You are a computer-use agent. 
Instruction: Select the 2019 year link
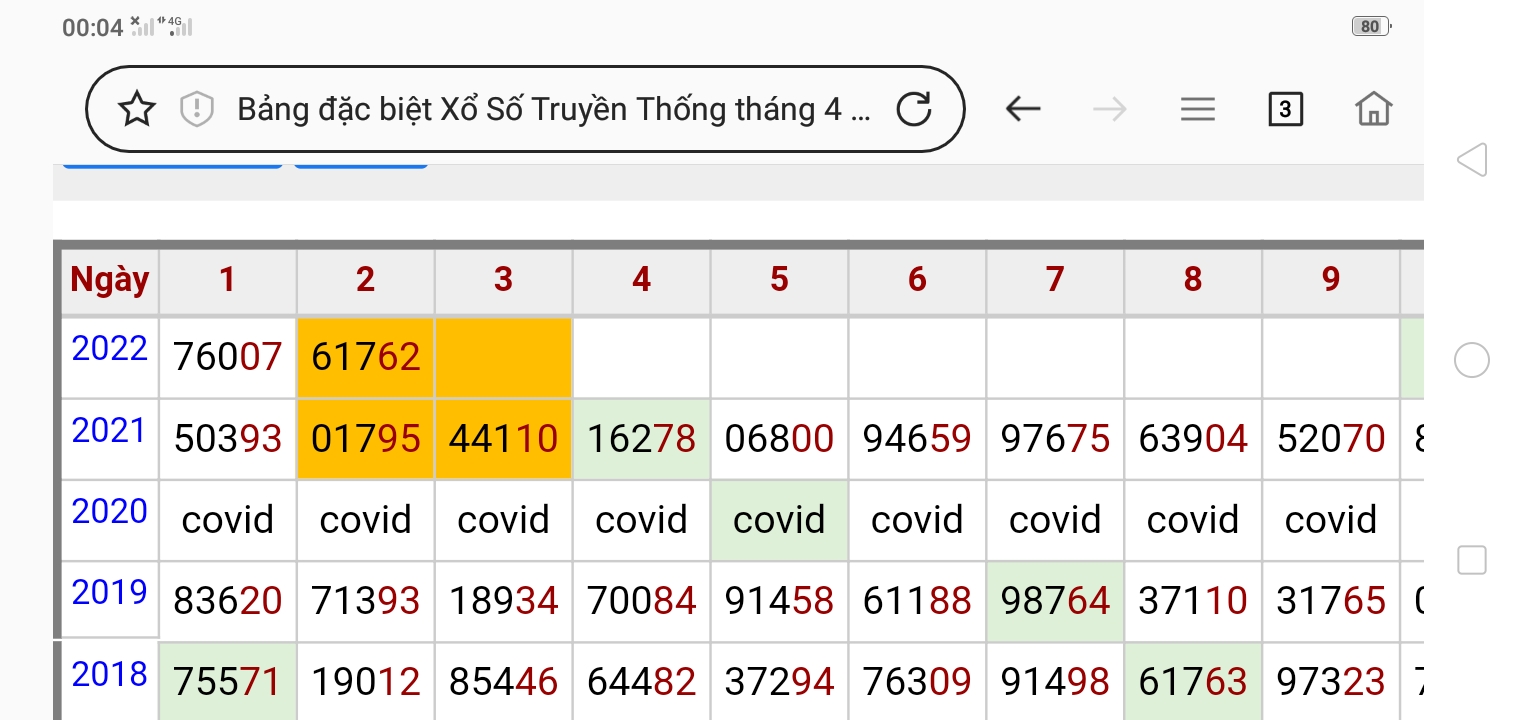click(110, 593)
